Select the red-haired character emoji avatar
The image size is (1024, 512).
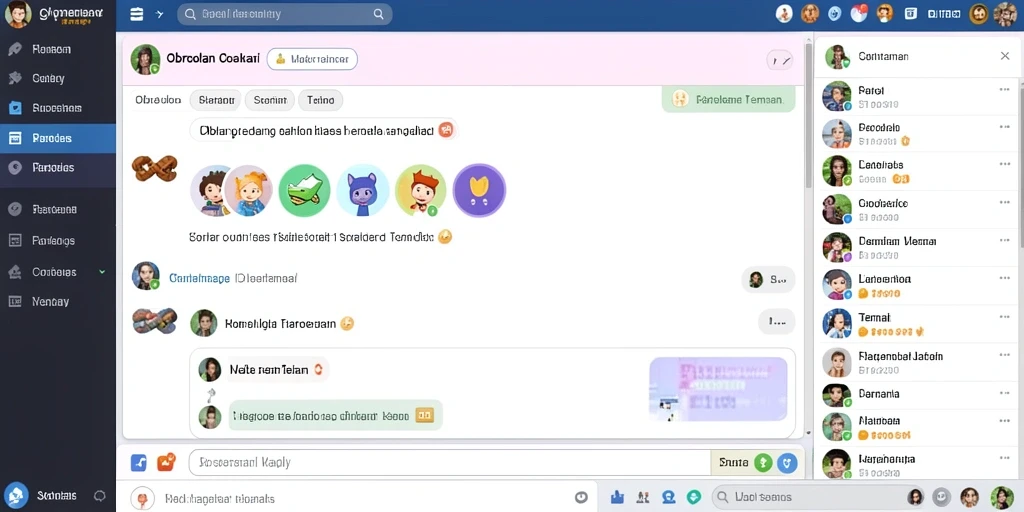[421, 191]
